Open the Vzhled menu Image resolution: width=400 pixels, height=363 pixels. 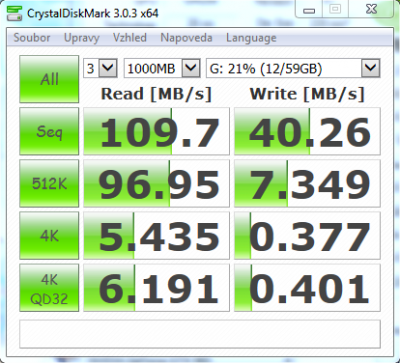pyautogui.click(x=130, y=37)
